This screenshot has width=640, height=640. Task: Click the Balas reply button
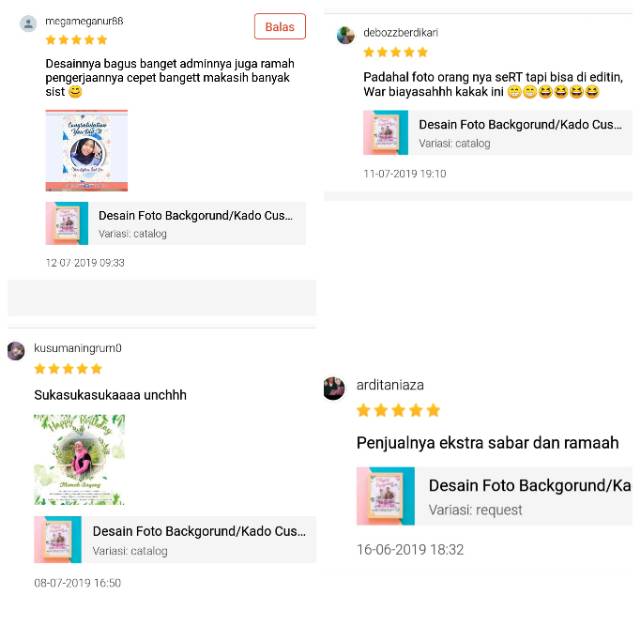point(280,27)
